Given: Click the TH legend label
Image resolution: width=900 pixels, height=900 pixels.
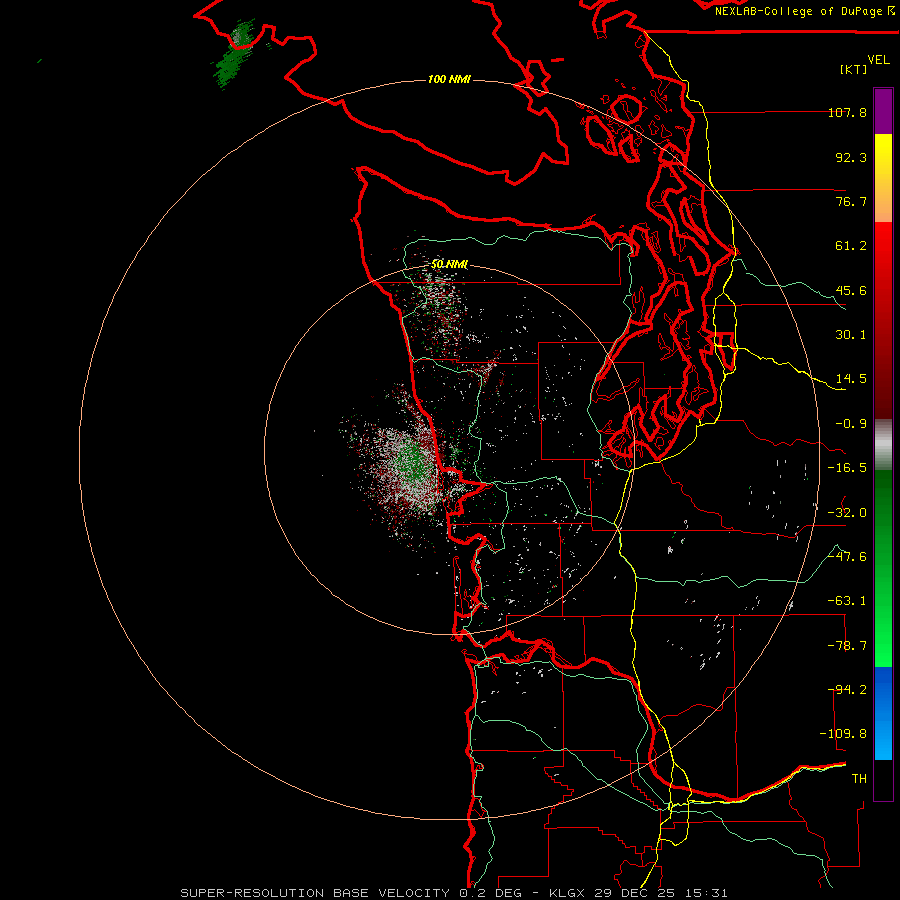Looking at the screenshot, I should pyautogui.click(x=859, y=779).
